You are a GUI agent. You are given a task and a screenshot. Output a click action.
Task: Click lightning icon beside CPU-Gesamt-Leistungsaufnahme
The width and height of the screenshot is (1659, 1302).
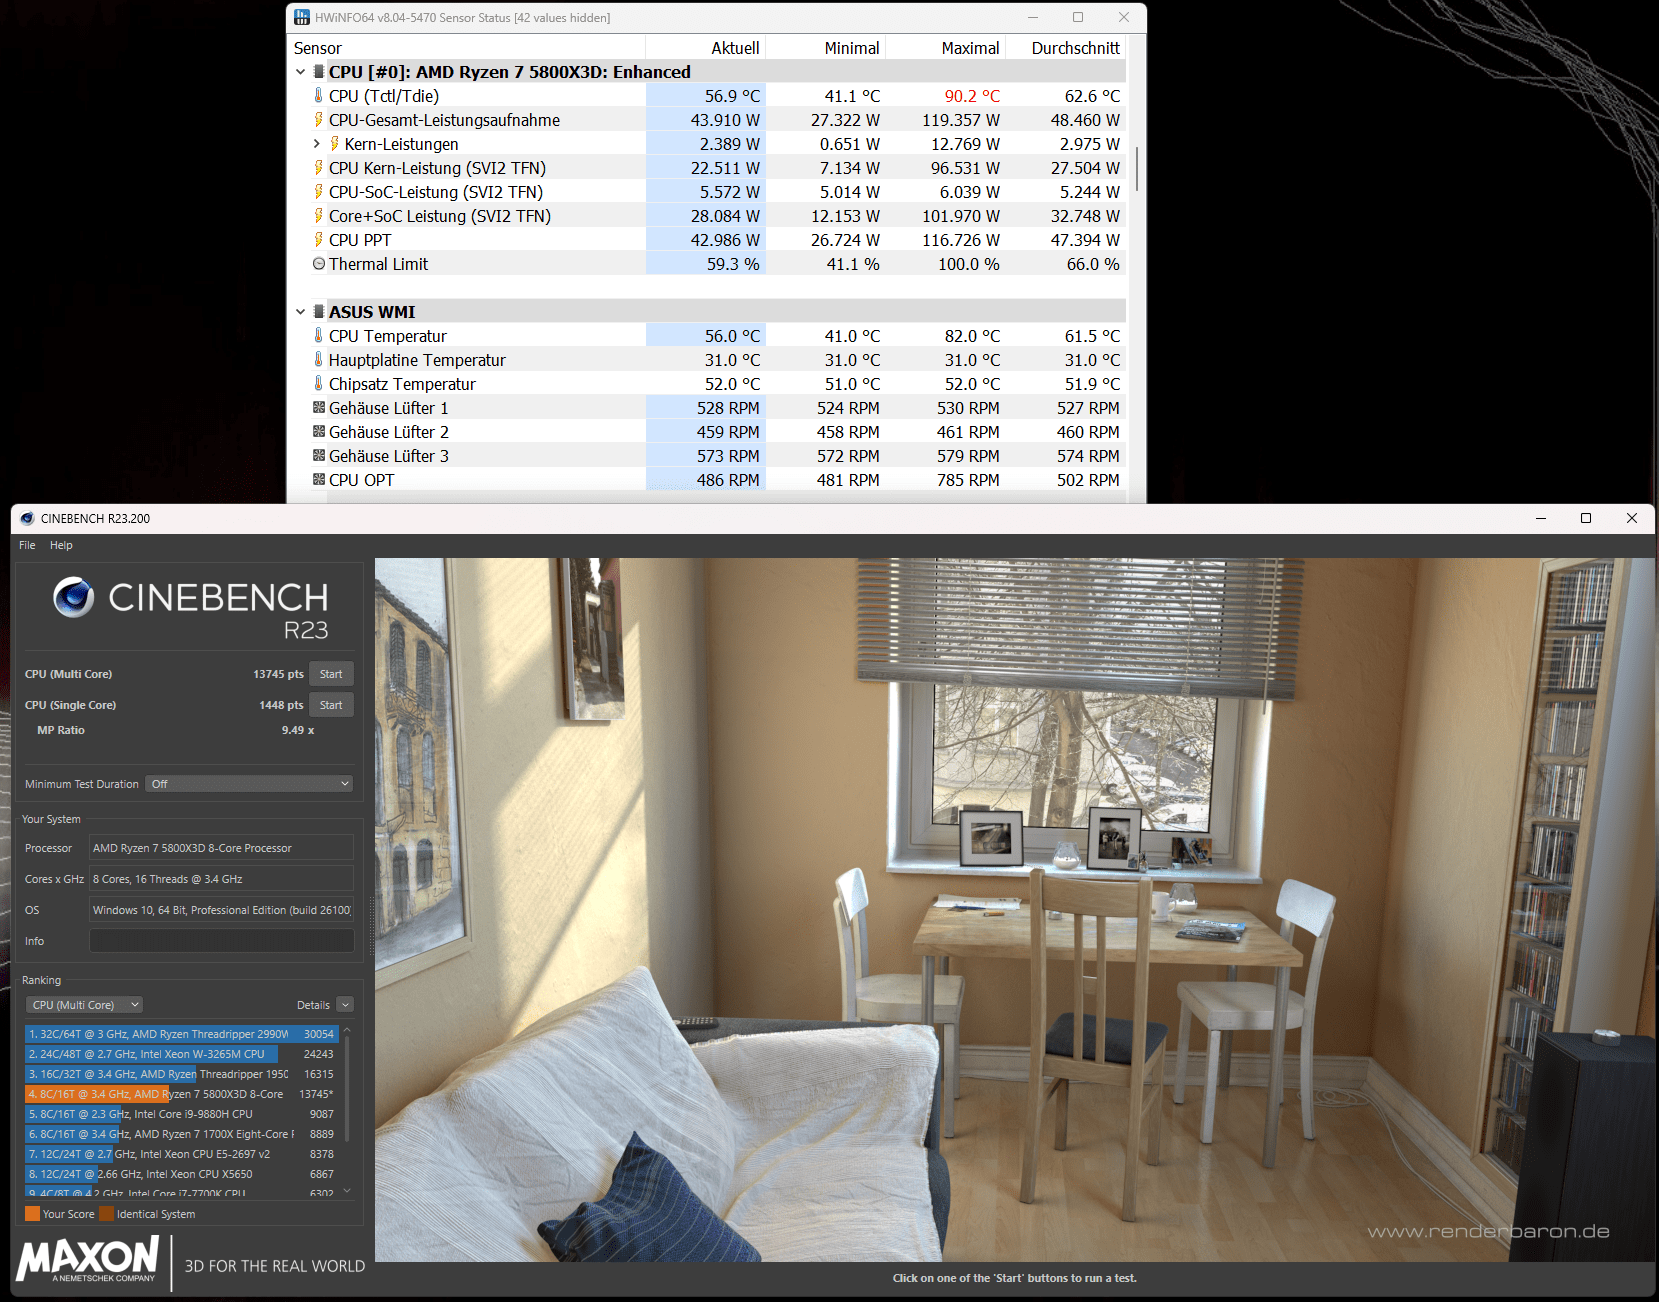pyautogui.click(x=318, y=120)
